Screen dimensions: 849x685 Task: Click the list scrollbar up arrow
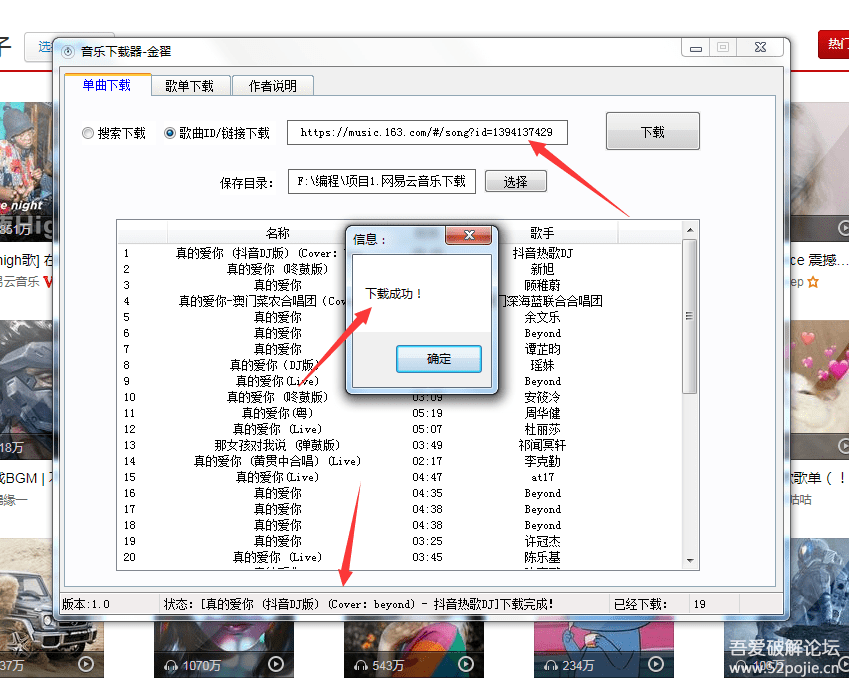690,230
